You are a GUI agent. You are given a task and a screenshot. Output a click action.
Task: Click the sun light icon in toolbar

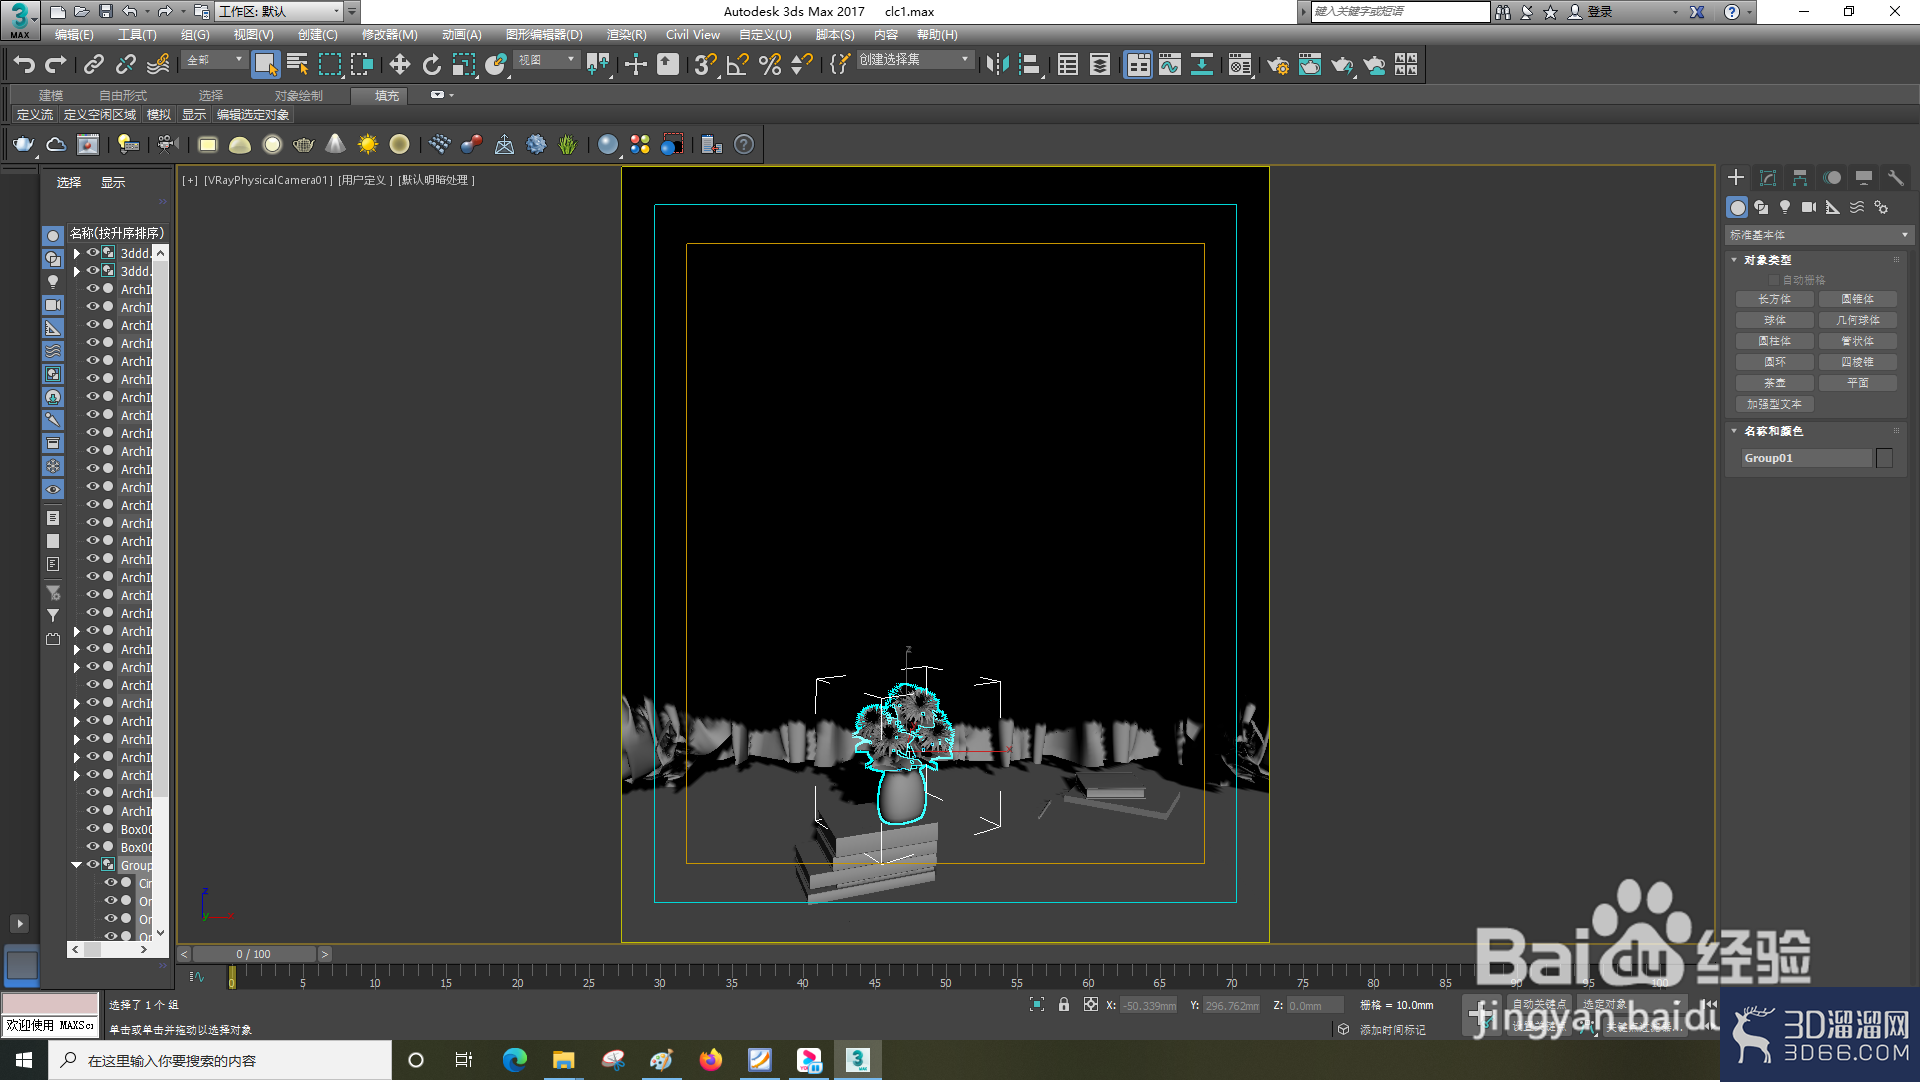(x=368, y=144)
